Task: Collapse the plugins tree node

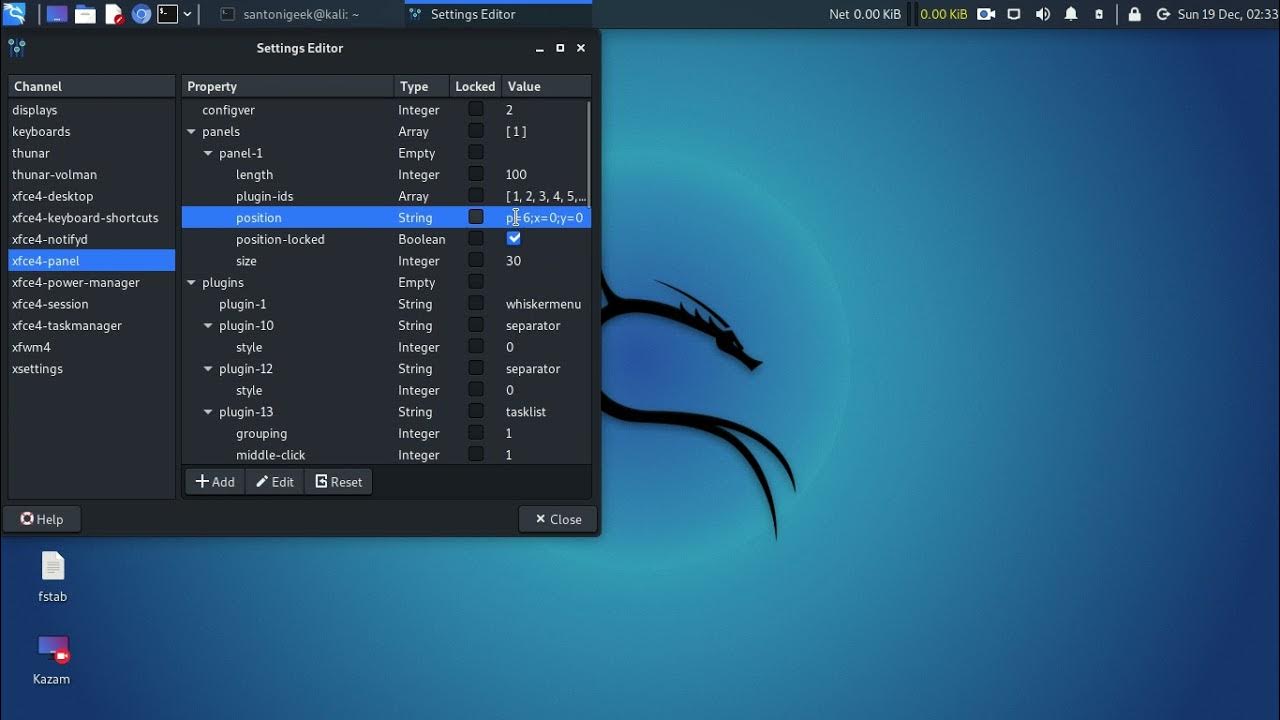Action: pyautogui.click(x=191, y=283)
